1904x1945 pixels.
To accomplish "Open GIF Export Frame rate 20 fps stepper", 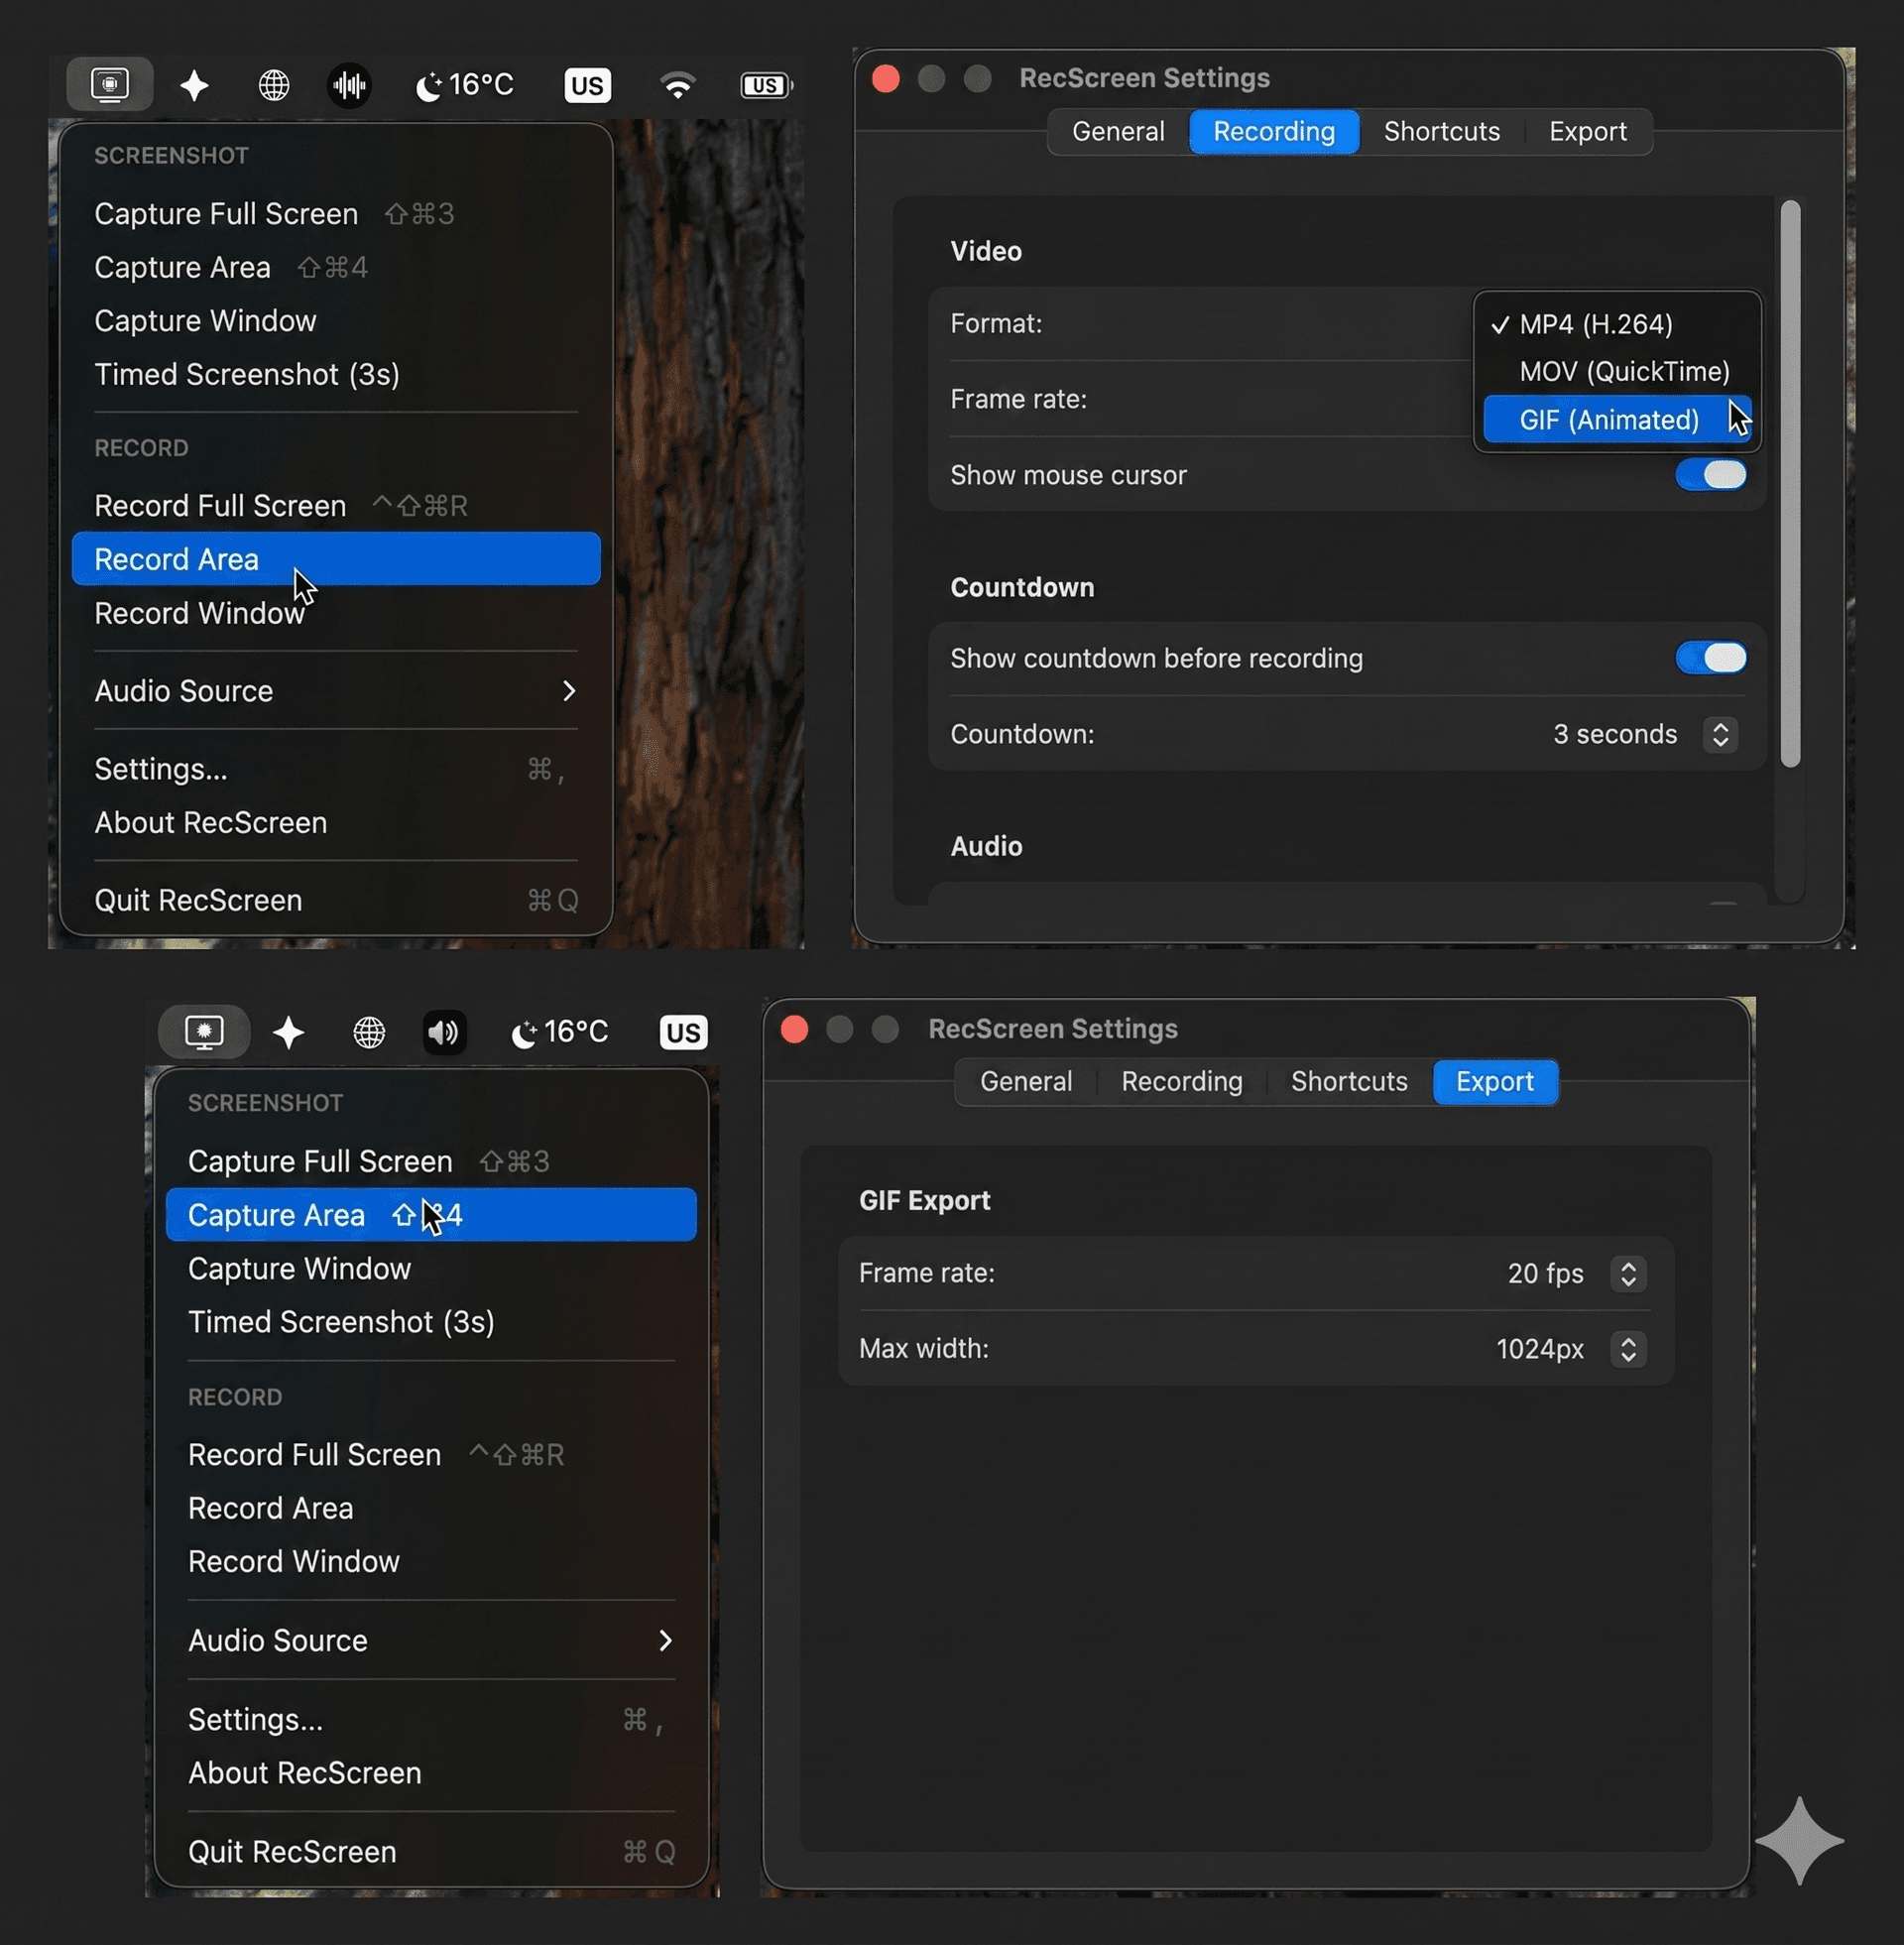I will [x=1628, y=1274].
